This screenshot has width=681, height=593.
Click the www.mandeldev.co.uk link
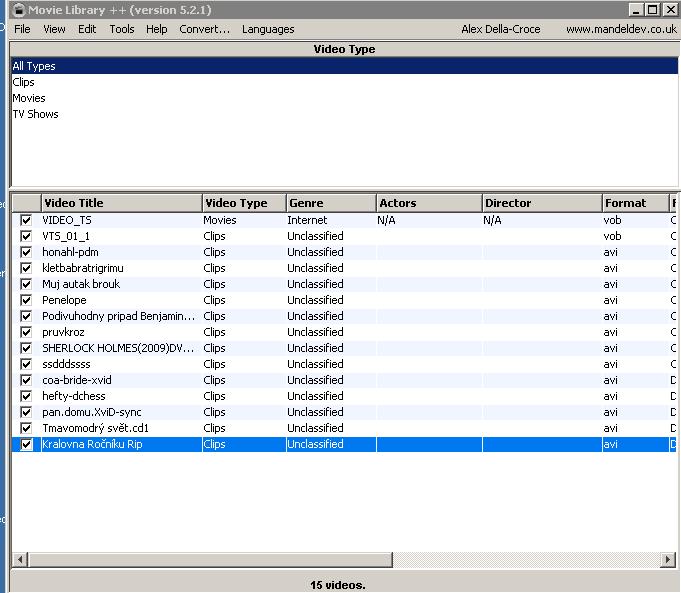click(x=621, y=29)
